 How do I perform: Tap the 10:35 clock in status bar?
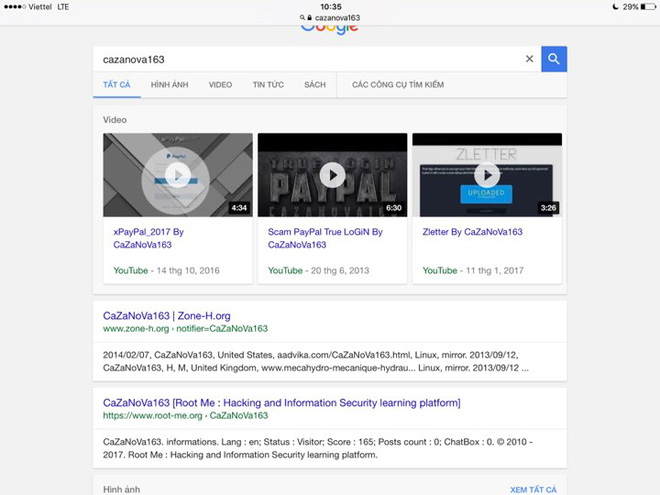[331, 7]
